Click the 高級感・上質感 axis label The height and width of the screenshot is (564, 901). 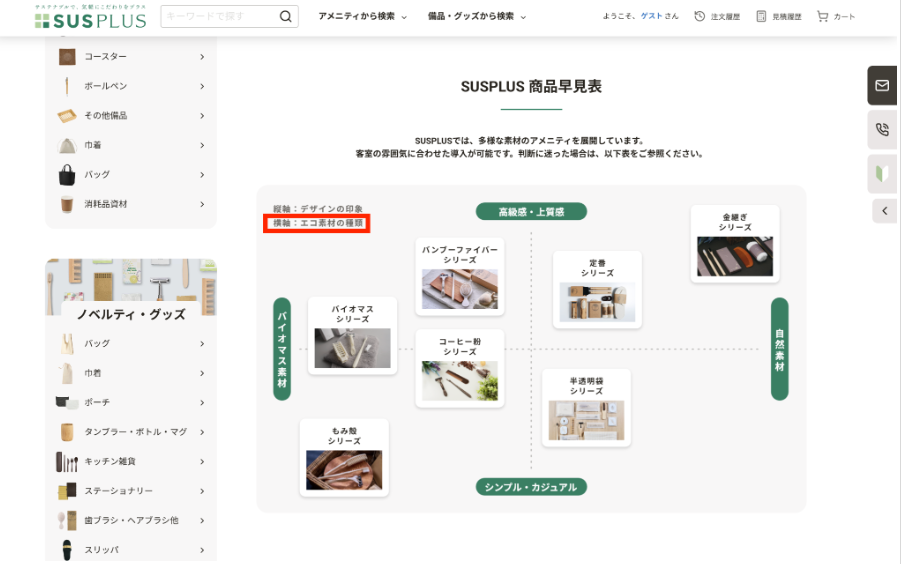tap(532, 211)
